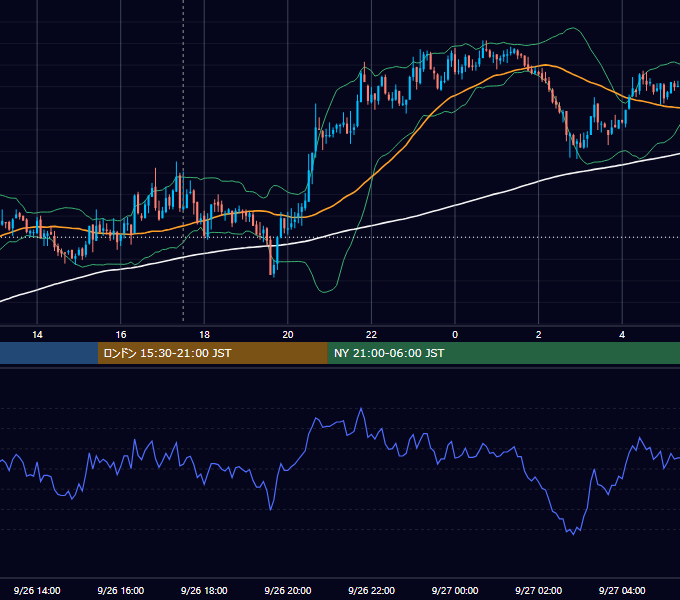
Task: Click hour label 2 on price chart axis
Action: click(x=539, y=335)
